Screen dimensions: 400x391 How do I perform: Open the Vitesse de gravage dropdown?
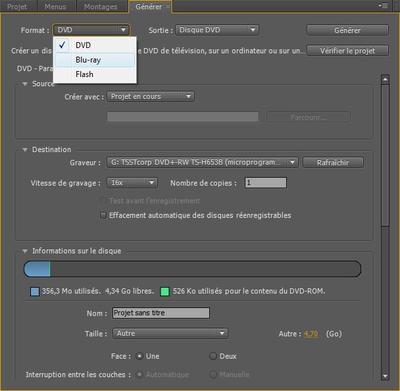pos(132,183)
